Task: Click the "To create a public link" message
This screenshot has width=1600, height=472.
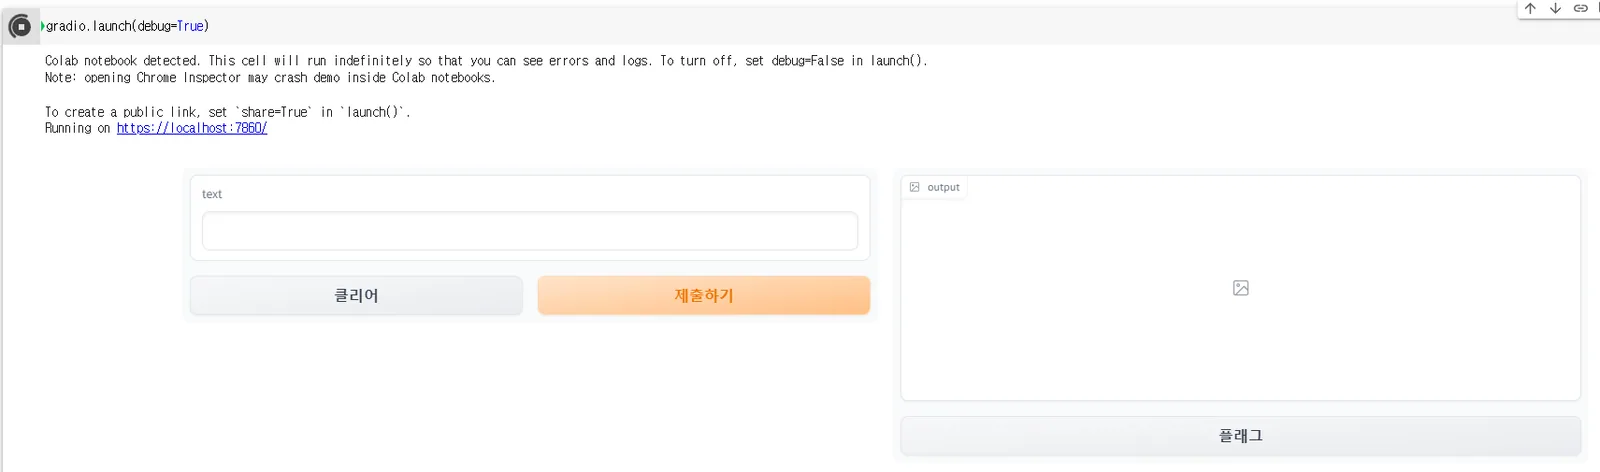Action: 228,112
